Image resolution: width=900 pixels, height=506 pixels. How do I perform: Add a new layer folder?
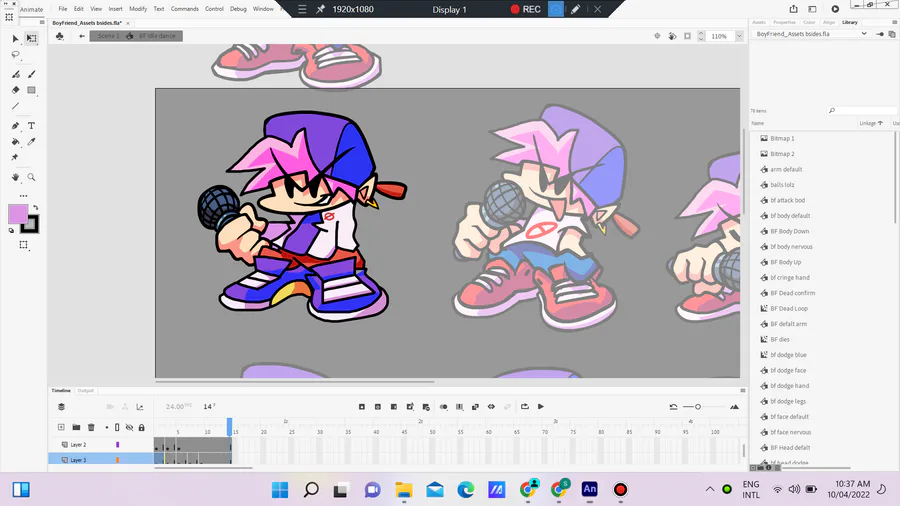coord(76,427)
